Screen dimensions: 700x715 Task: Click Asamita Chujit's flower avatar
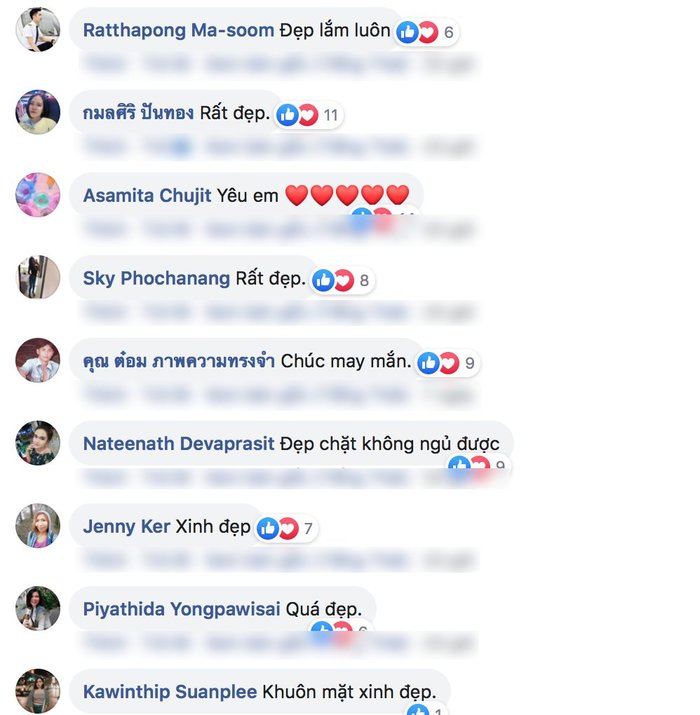[38, 195]
